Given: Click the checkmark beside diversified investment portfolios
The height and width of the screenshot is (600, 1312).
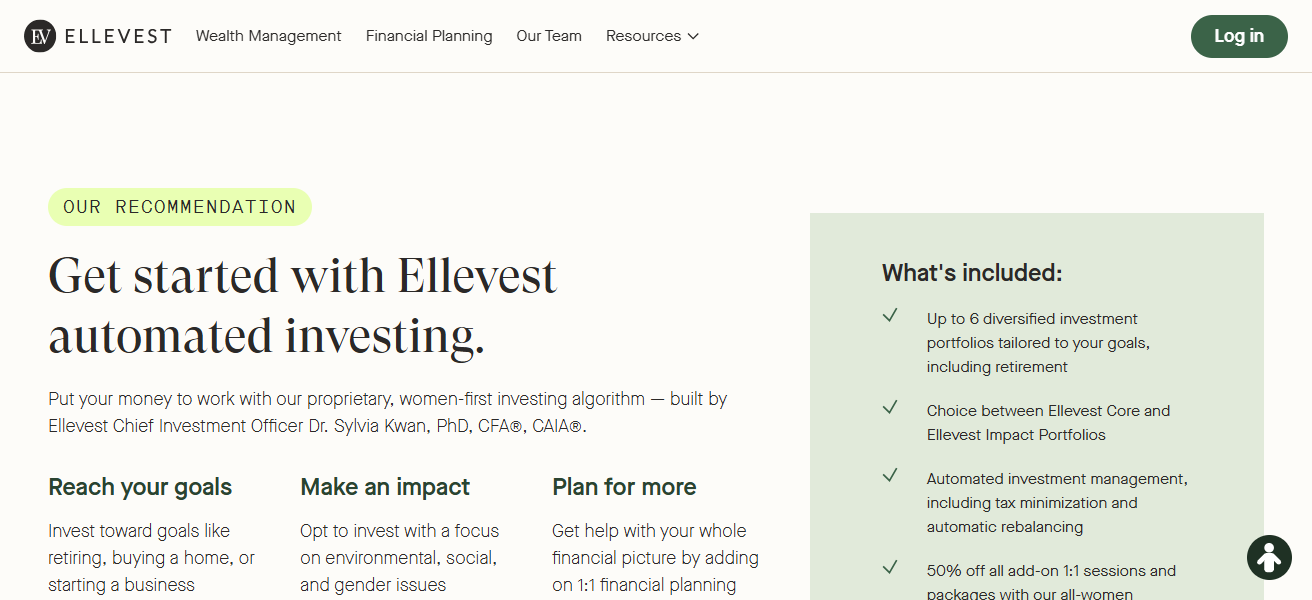Looking at the screenshot, I should 890,315.
